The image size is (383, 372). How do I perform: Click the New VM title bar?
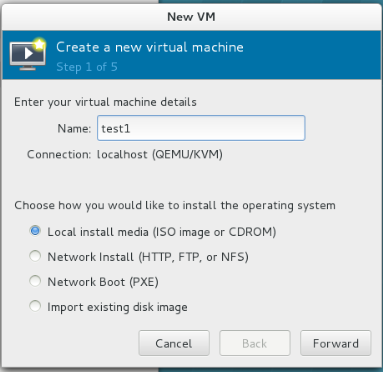[x=191, y=17]
